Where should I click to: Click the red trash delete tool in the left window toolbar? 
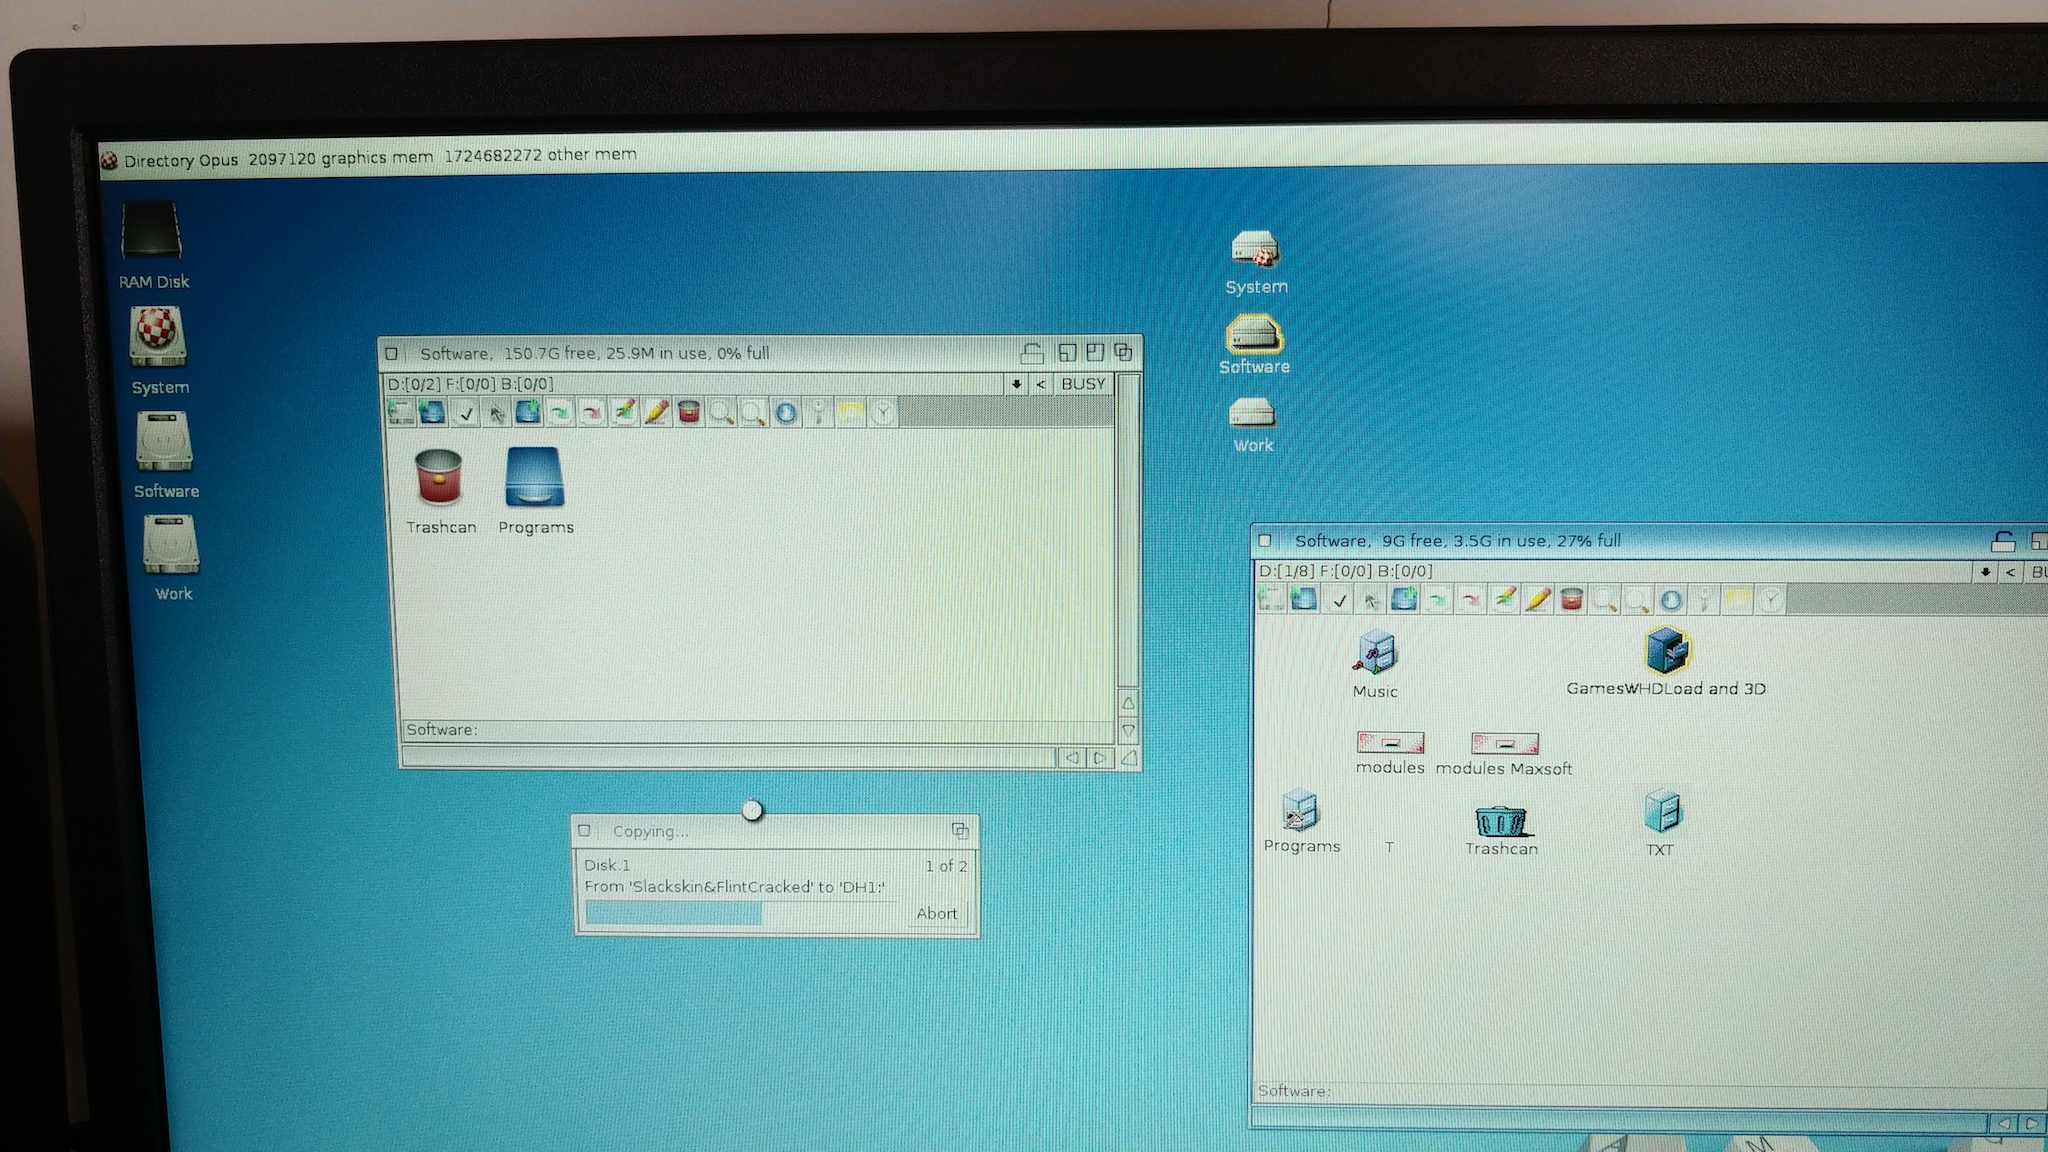(x=688, y=412)
